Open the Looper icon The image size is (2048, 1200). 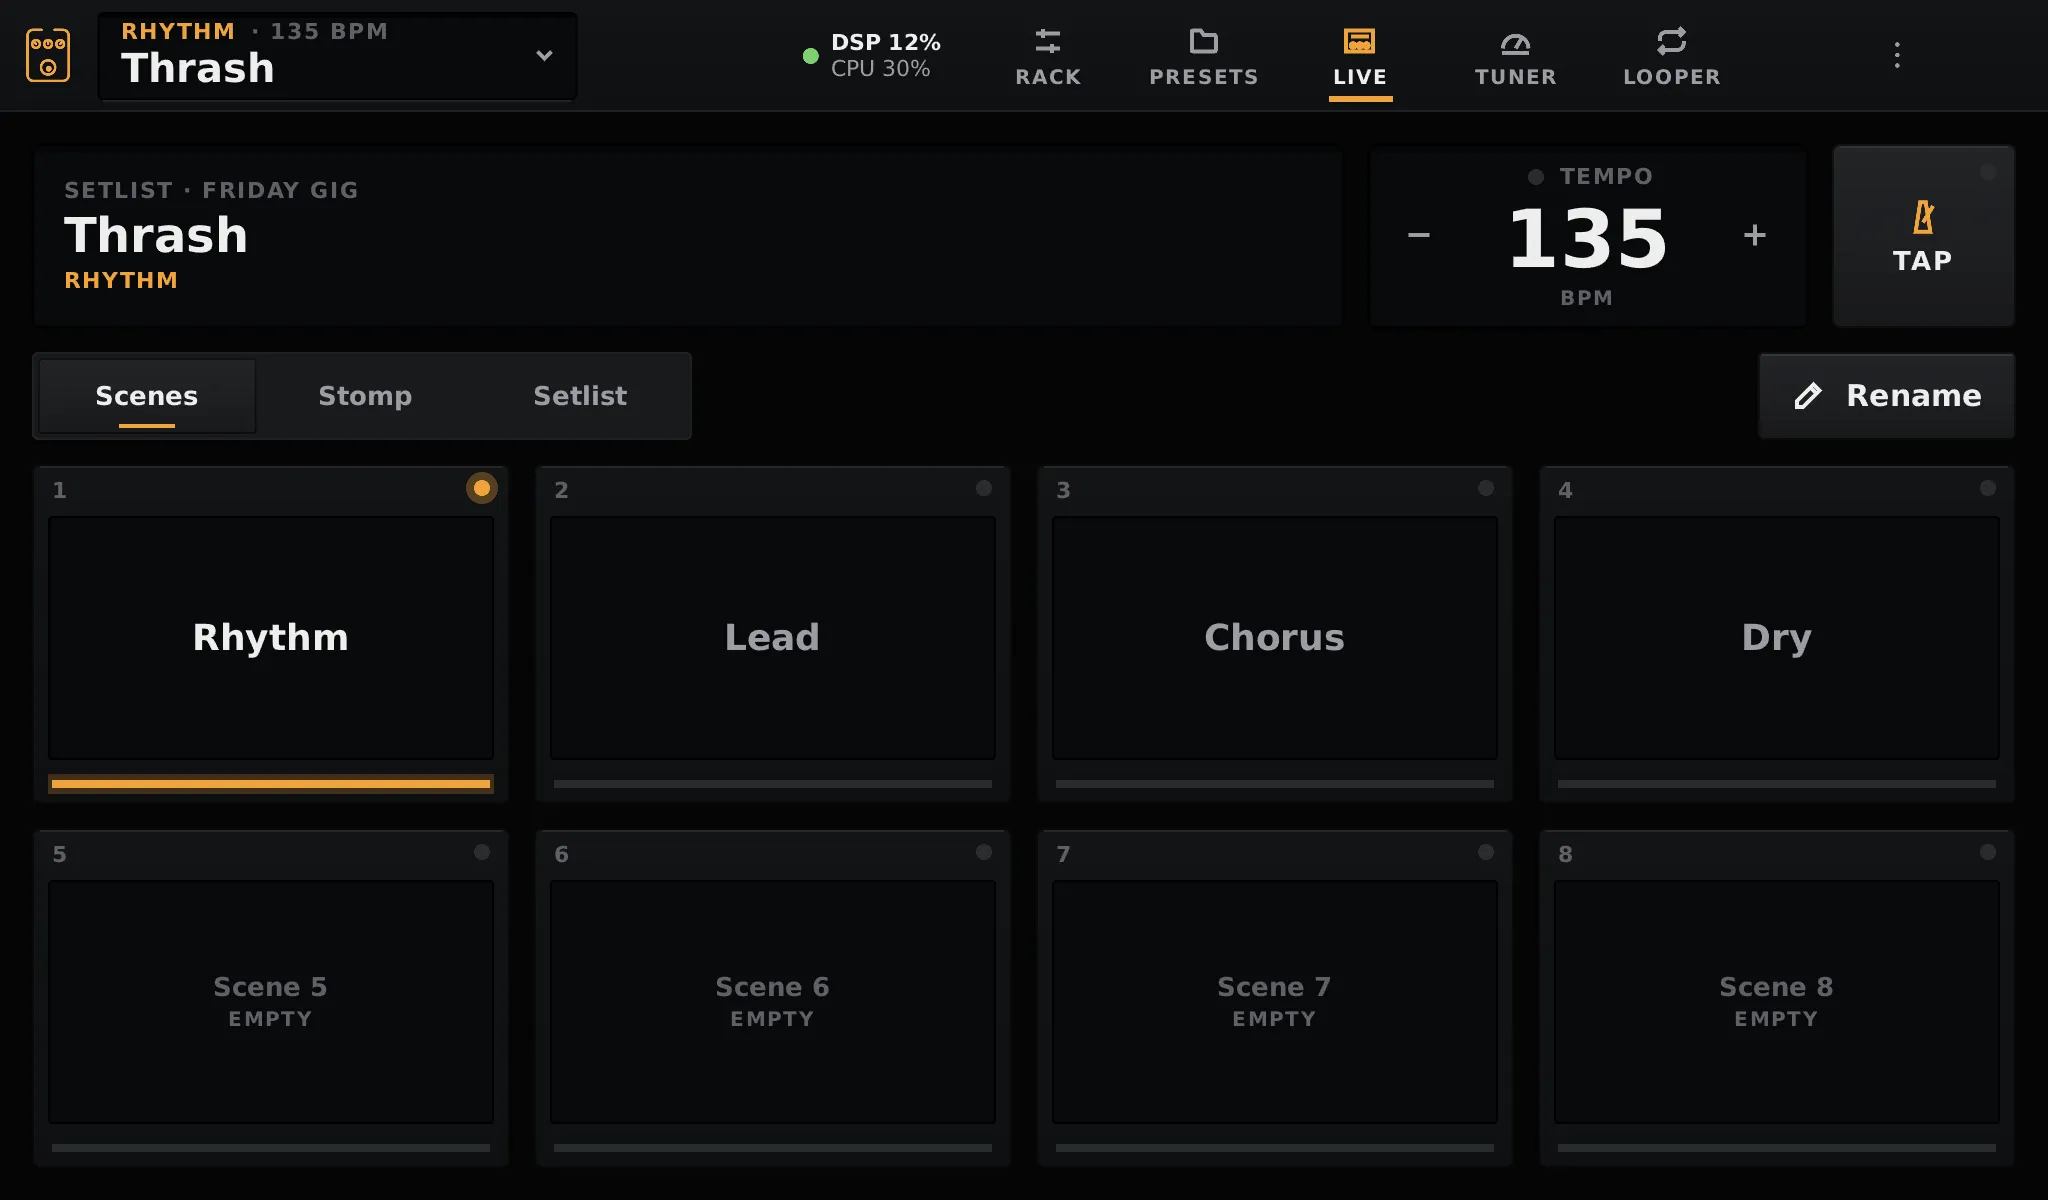pos(1672,41)
